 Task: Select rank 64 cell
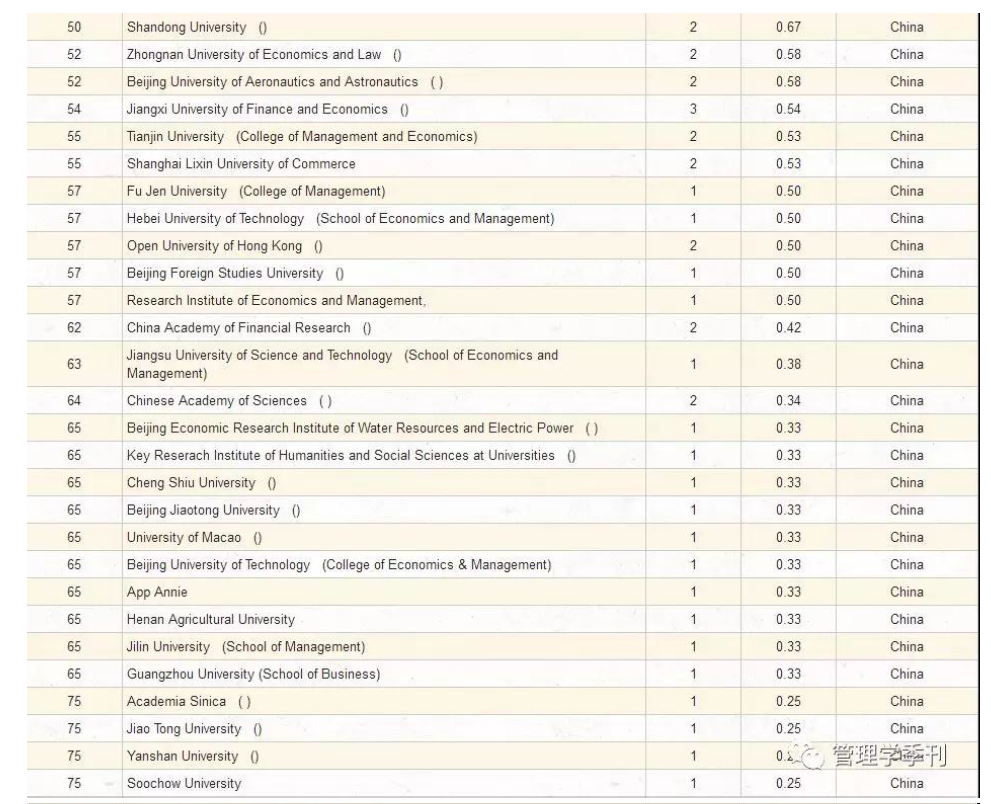[74, 401]
